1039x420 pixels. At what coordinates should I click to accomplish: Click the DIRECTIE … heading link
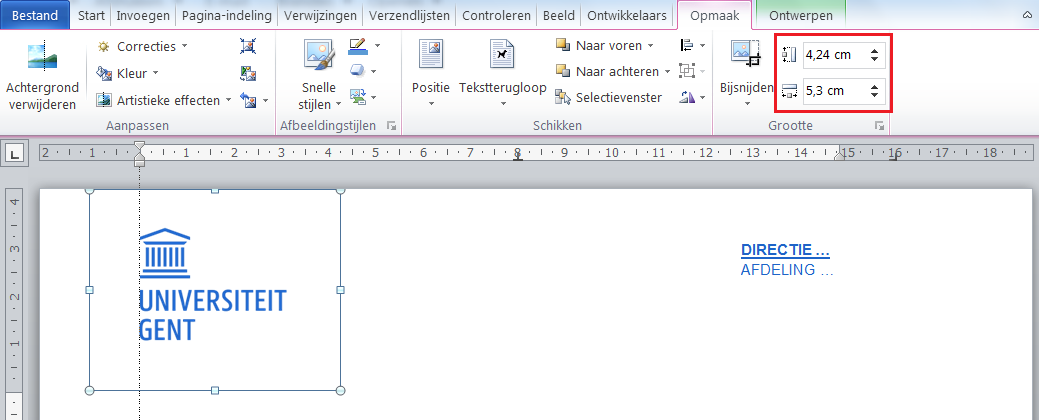tap(785, 250)
